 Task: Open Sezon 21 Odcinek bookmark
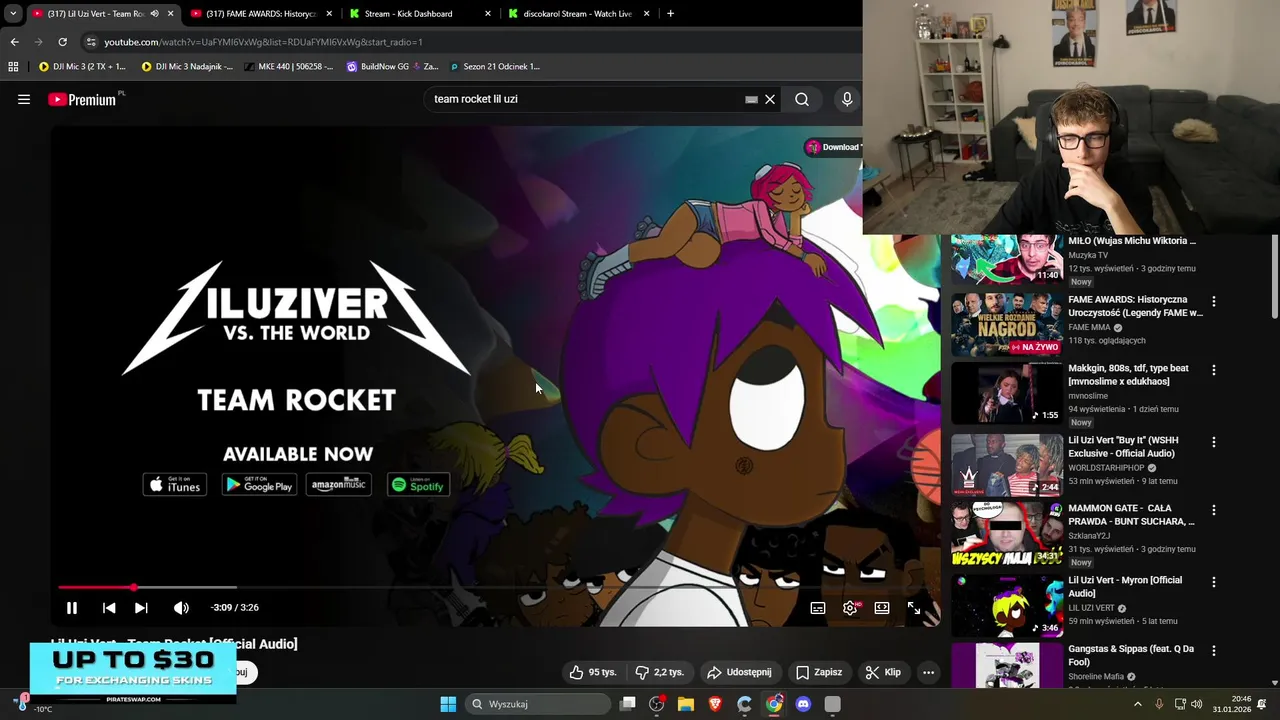tap(495, 67)
